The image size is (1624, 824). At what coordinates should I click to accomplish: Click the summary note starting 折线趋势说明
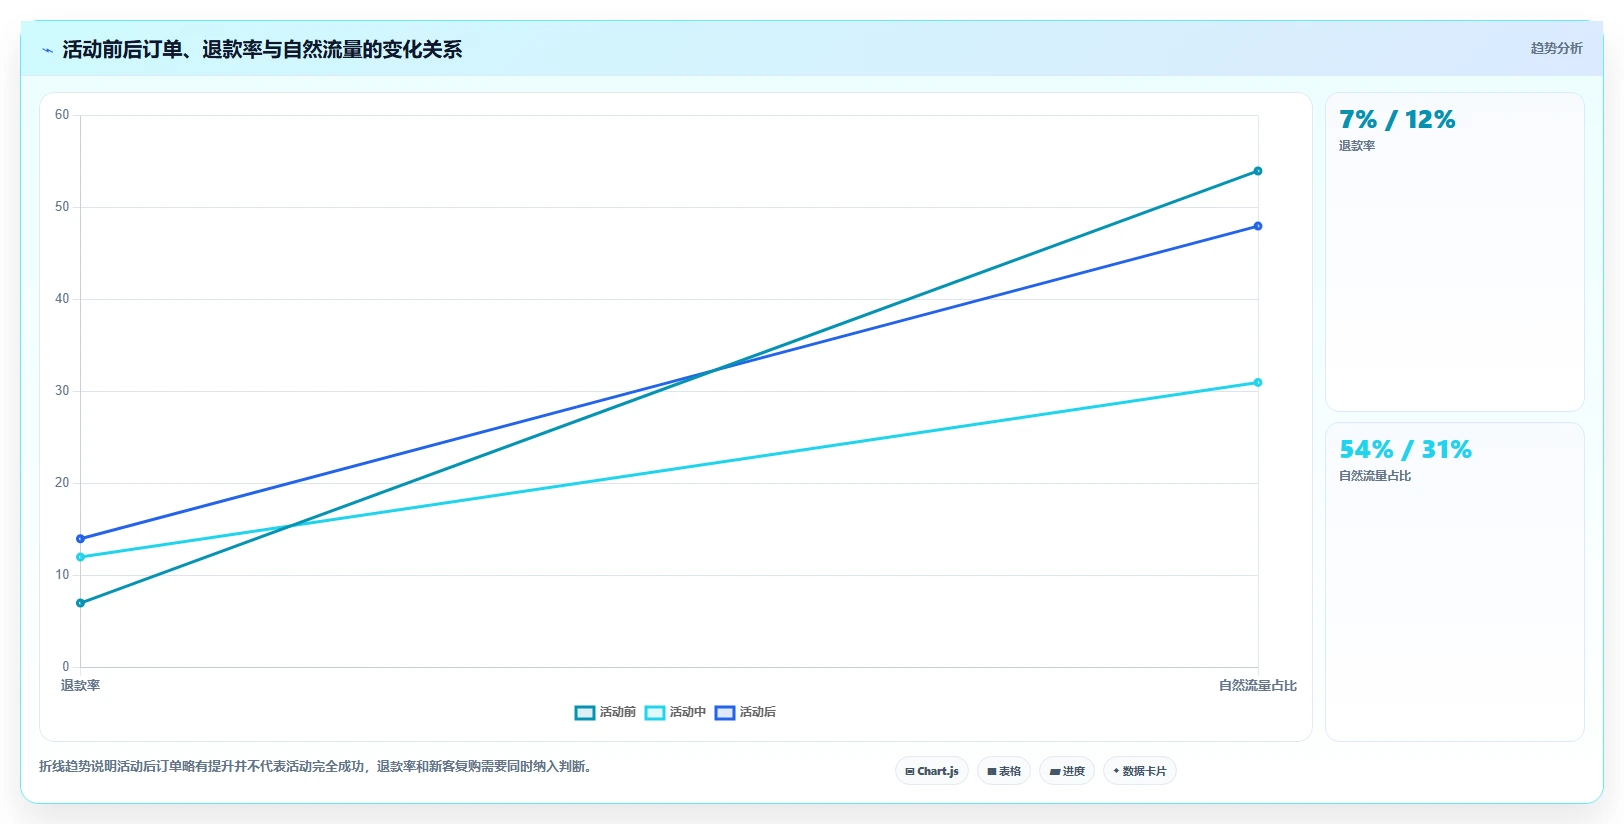(x=316, y=767)
